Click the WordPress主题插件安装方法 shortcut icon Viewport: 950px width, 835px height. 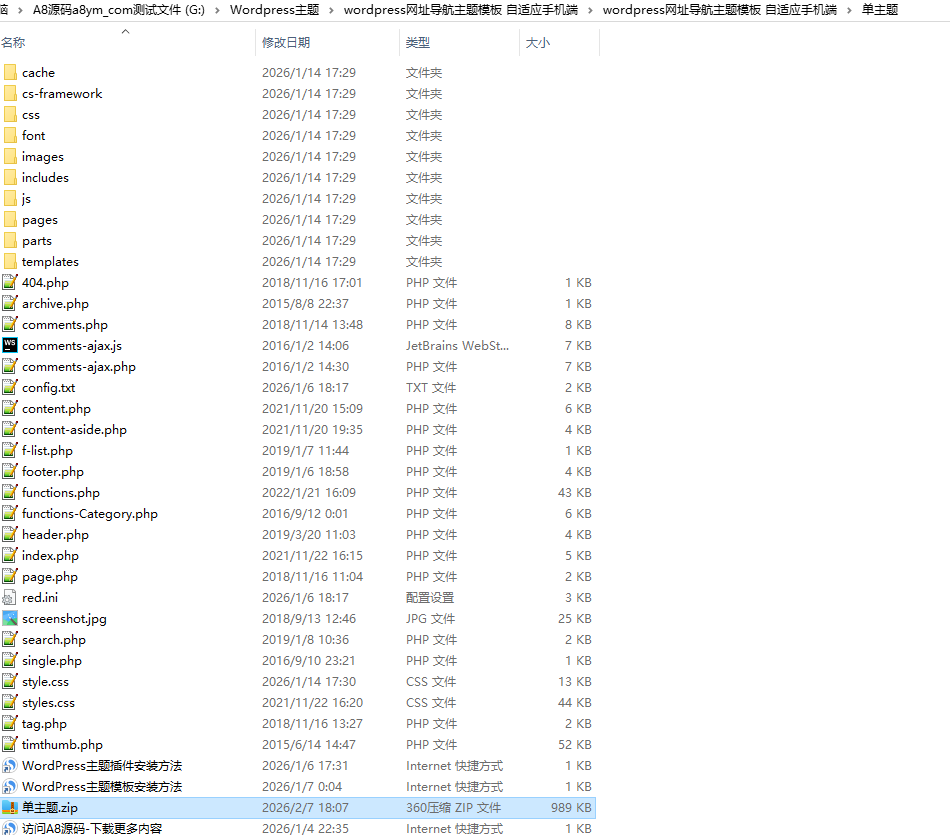pos(10,765)
